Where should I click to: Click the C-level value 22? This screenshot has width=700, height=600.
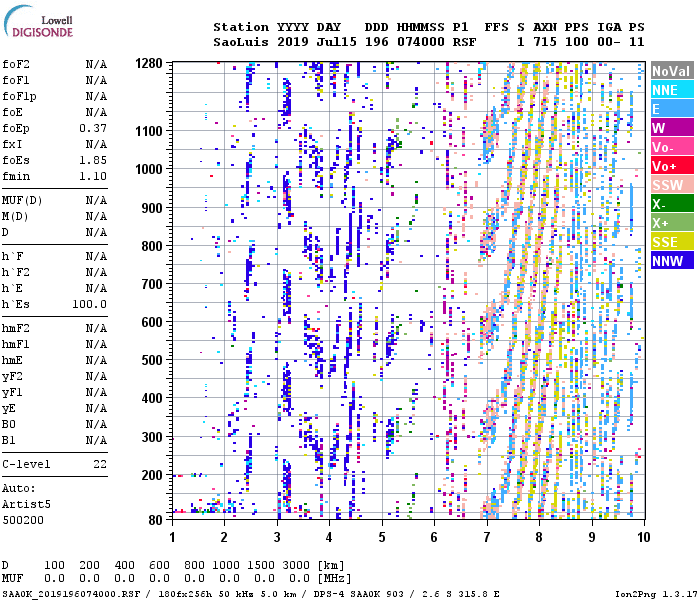pyautogui.click(x=100, y=465)
